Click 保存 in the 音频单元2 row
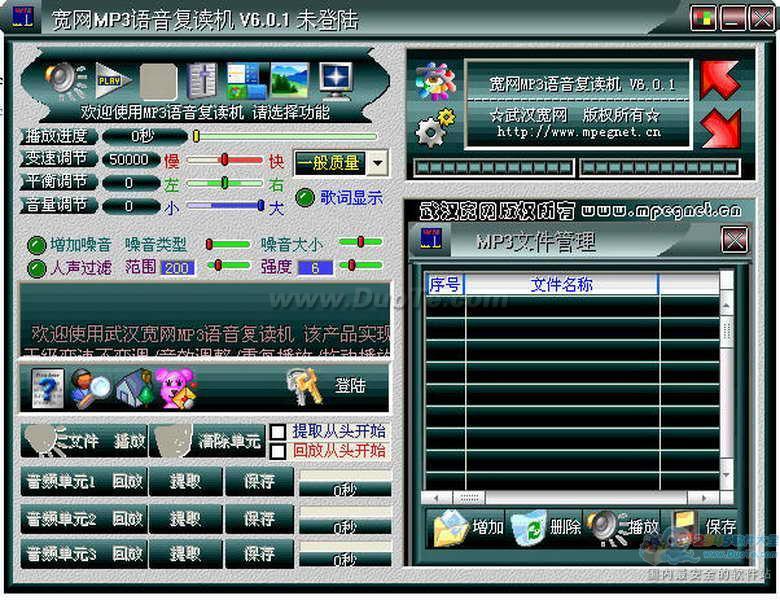The image size is (780, 600). point(259,519)
